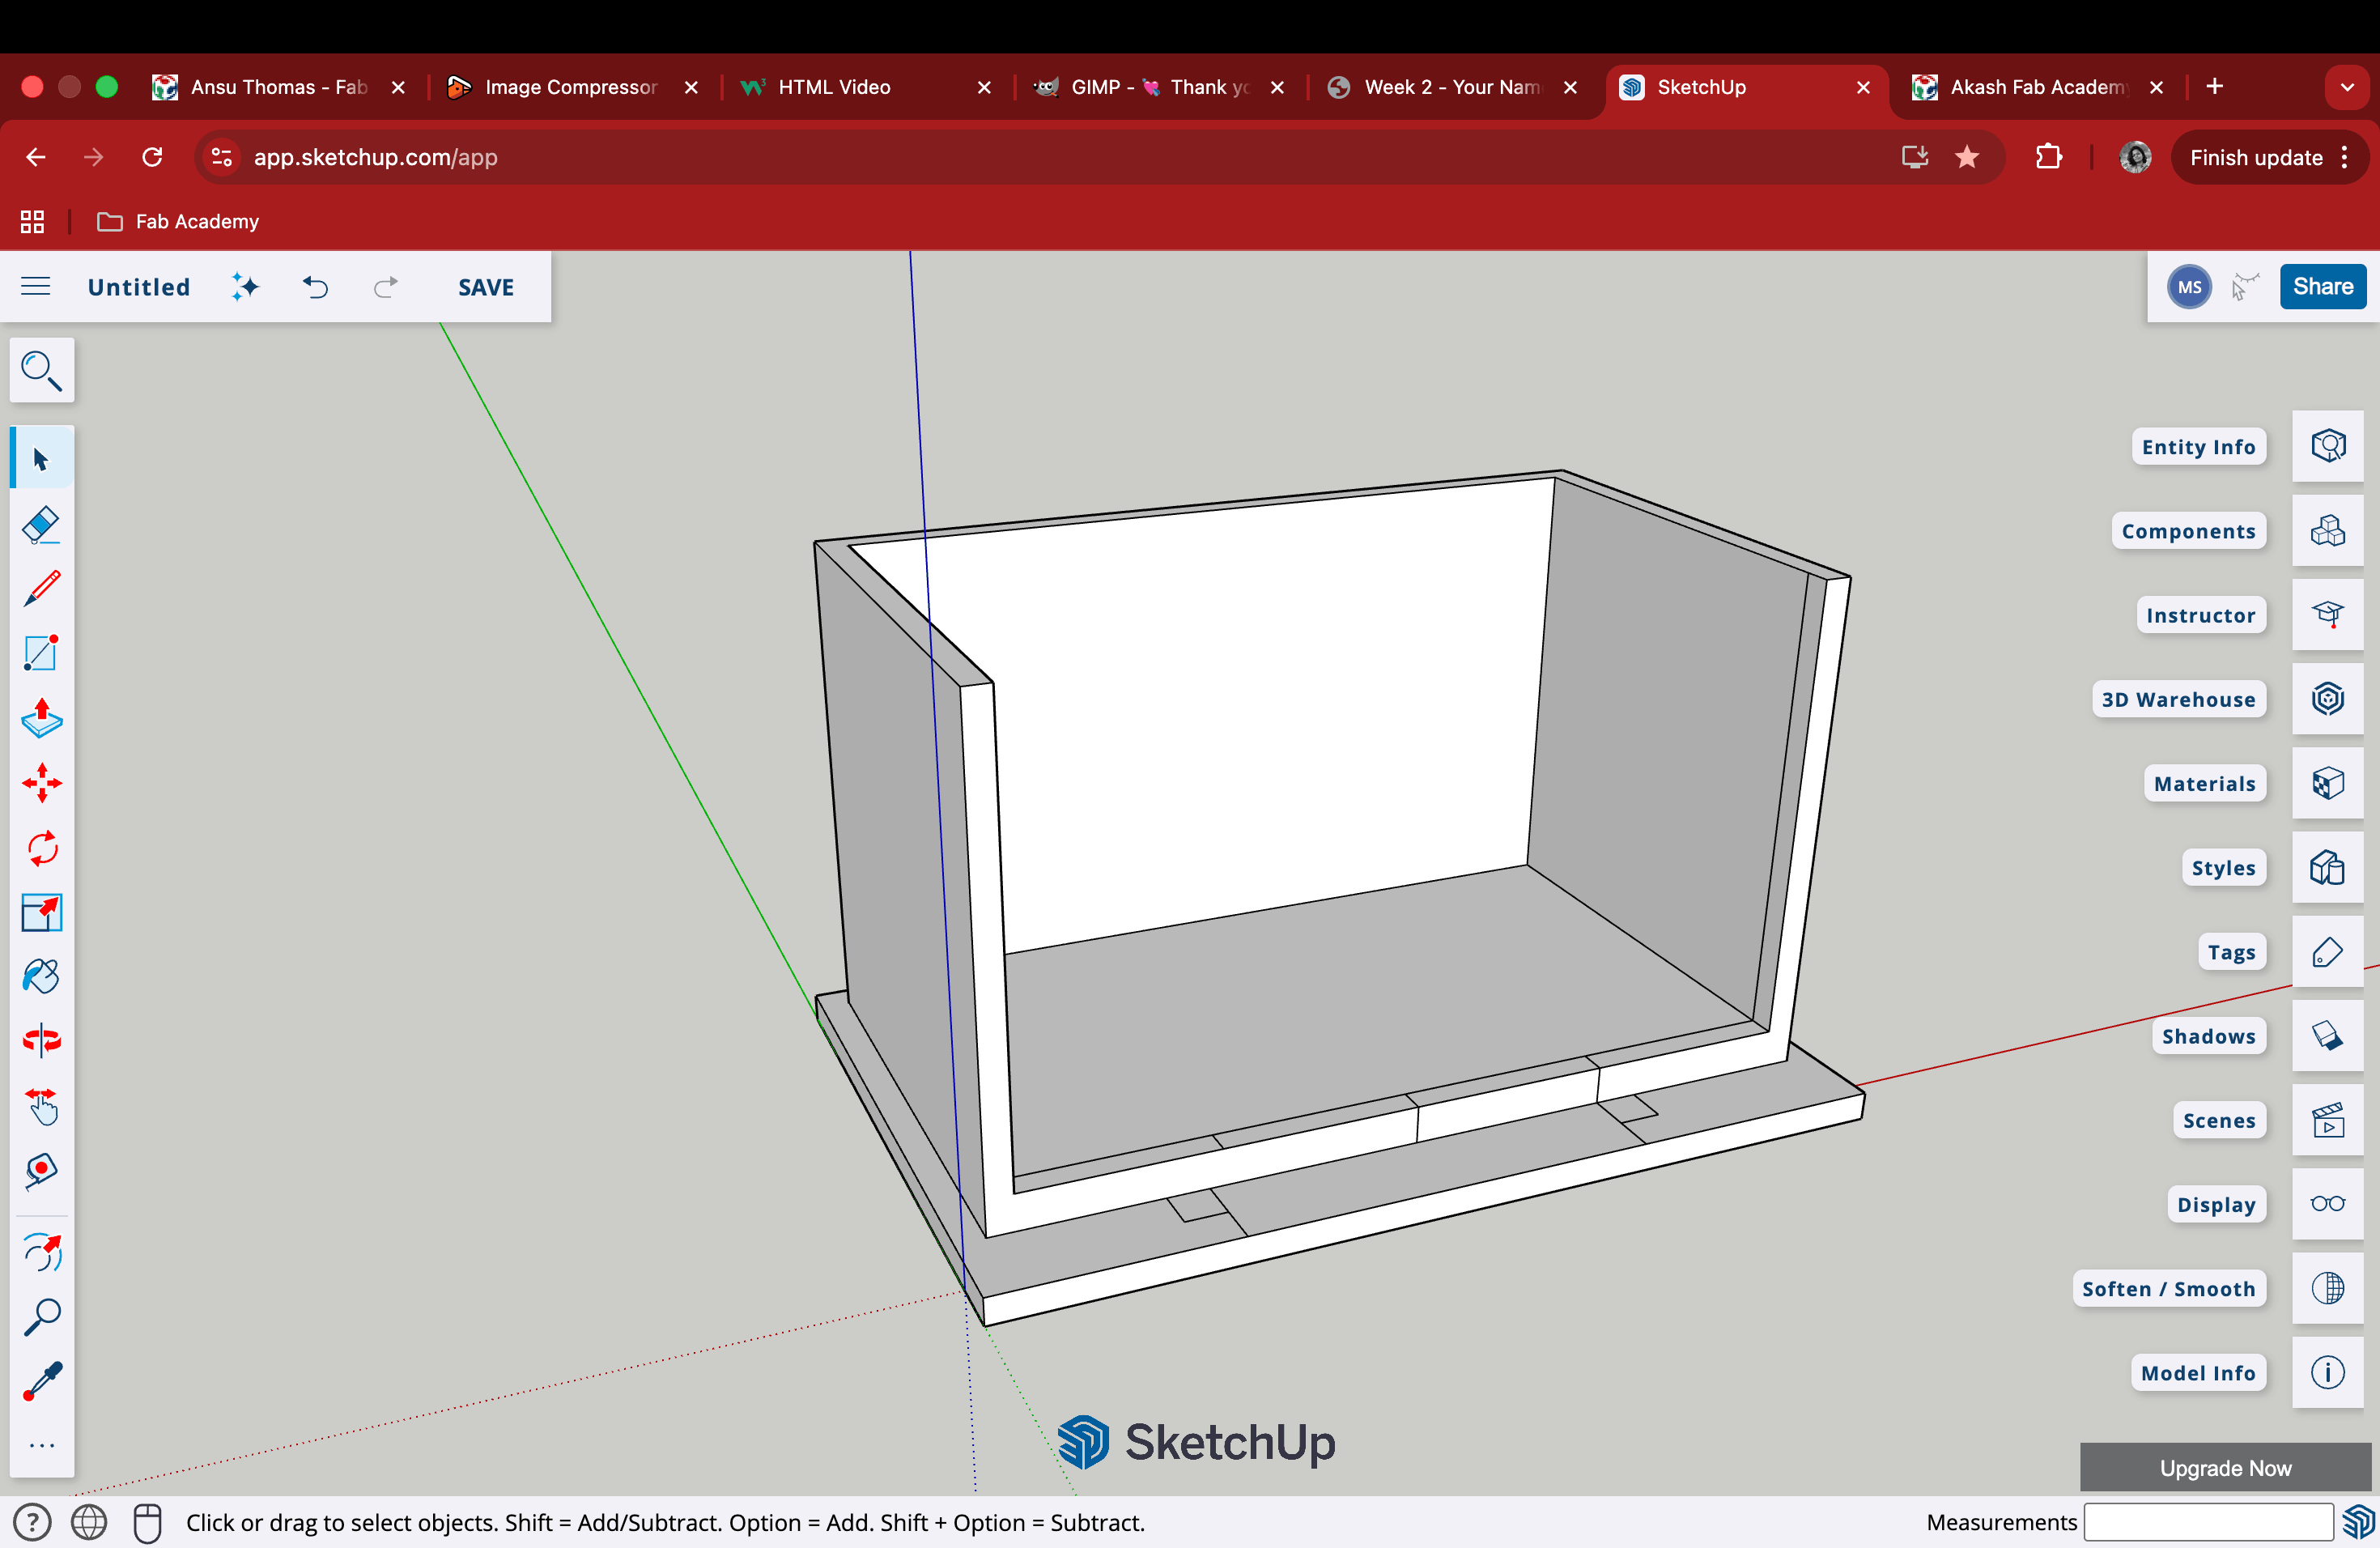The image size is (2380, 1548).
Task: Expand the browser tab list dropdown
Action: click(2347, 87)
